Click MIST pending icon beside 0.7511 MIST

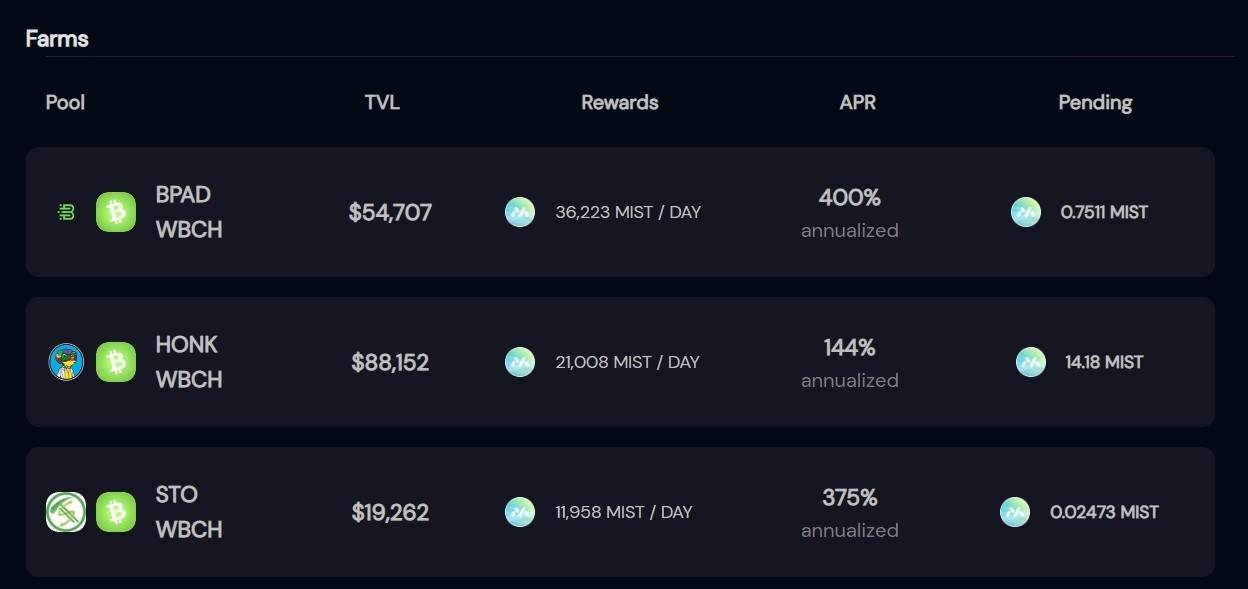[1026, 212]
